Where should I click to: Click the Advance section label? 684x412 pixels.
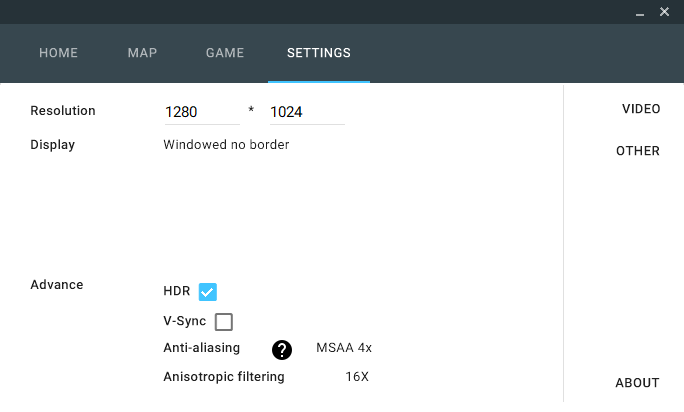[x=57, y=285]
